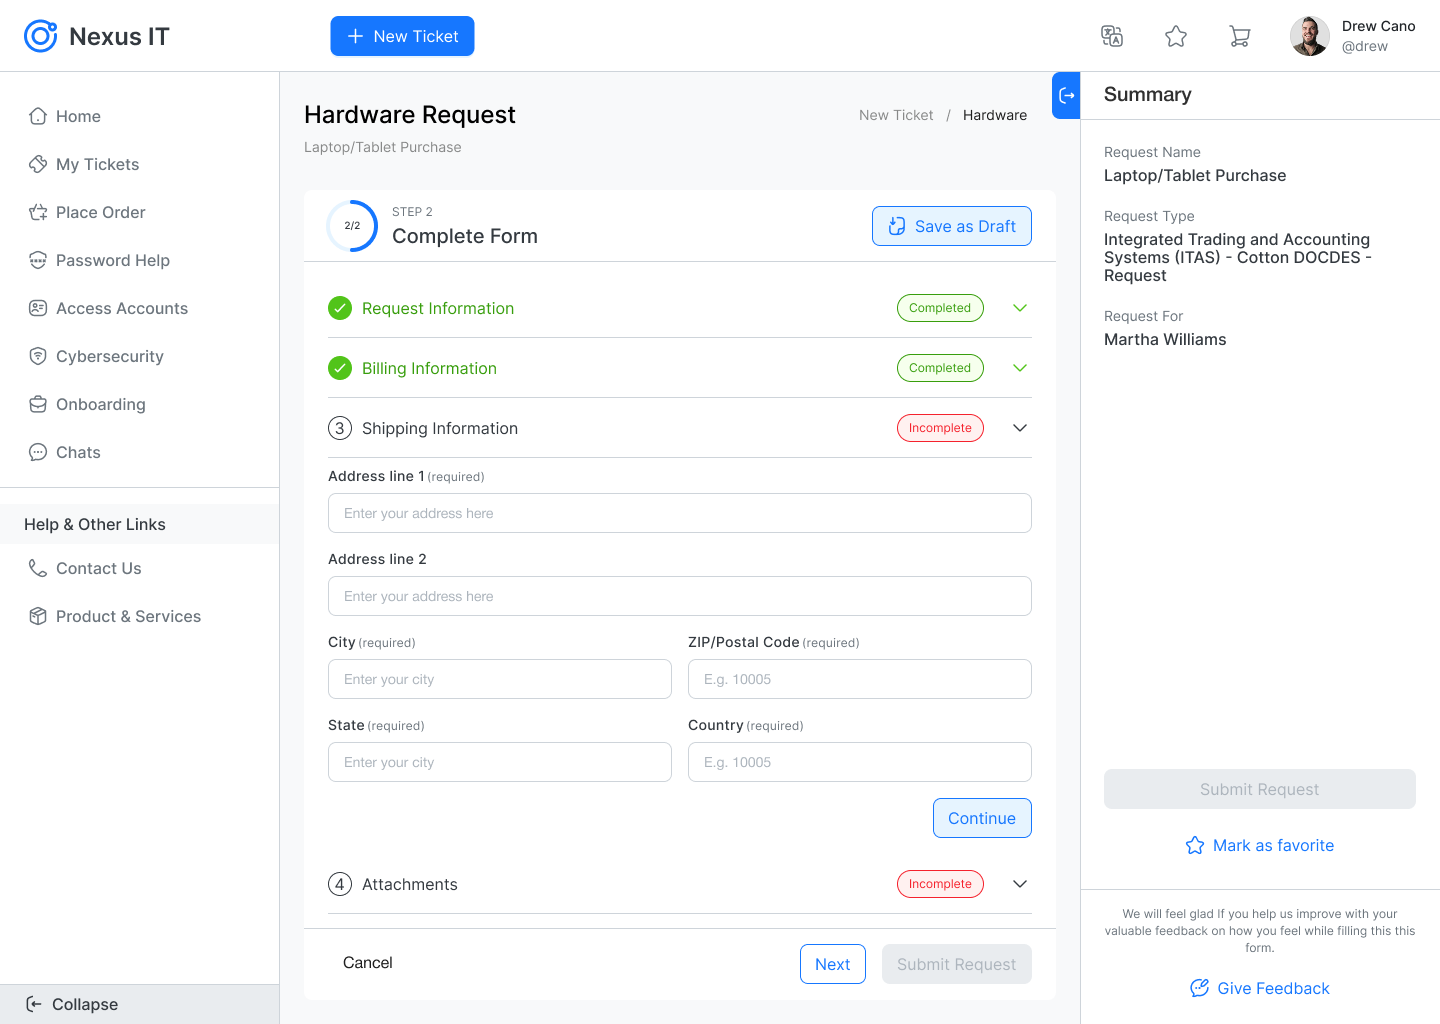The width and height of the screenshot is (1440, 1024).
Task: Mark the request as favorite
Action: 1259,845
